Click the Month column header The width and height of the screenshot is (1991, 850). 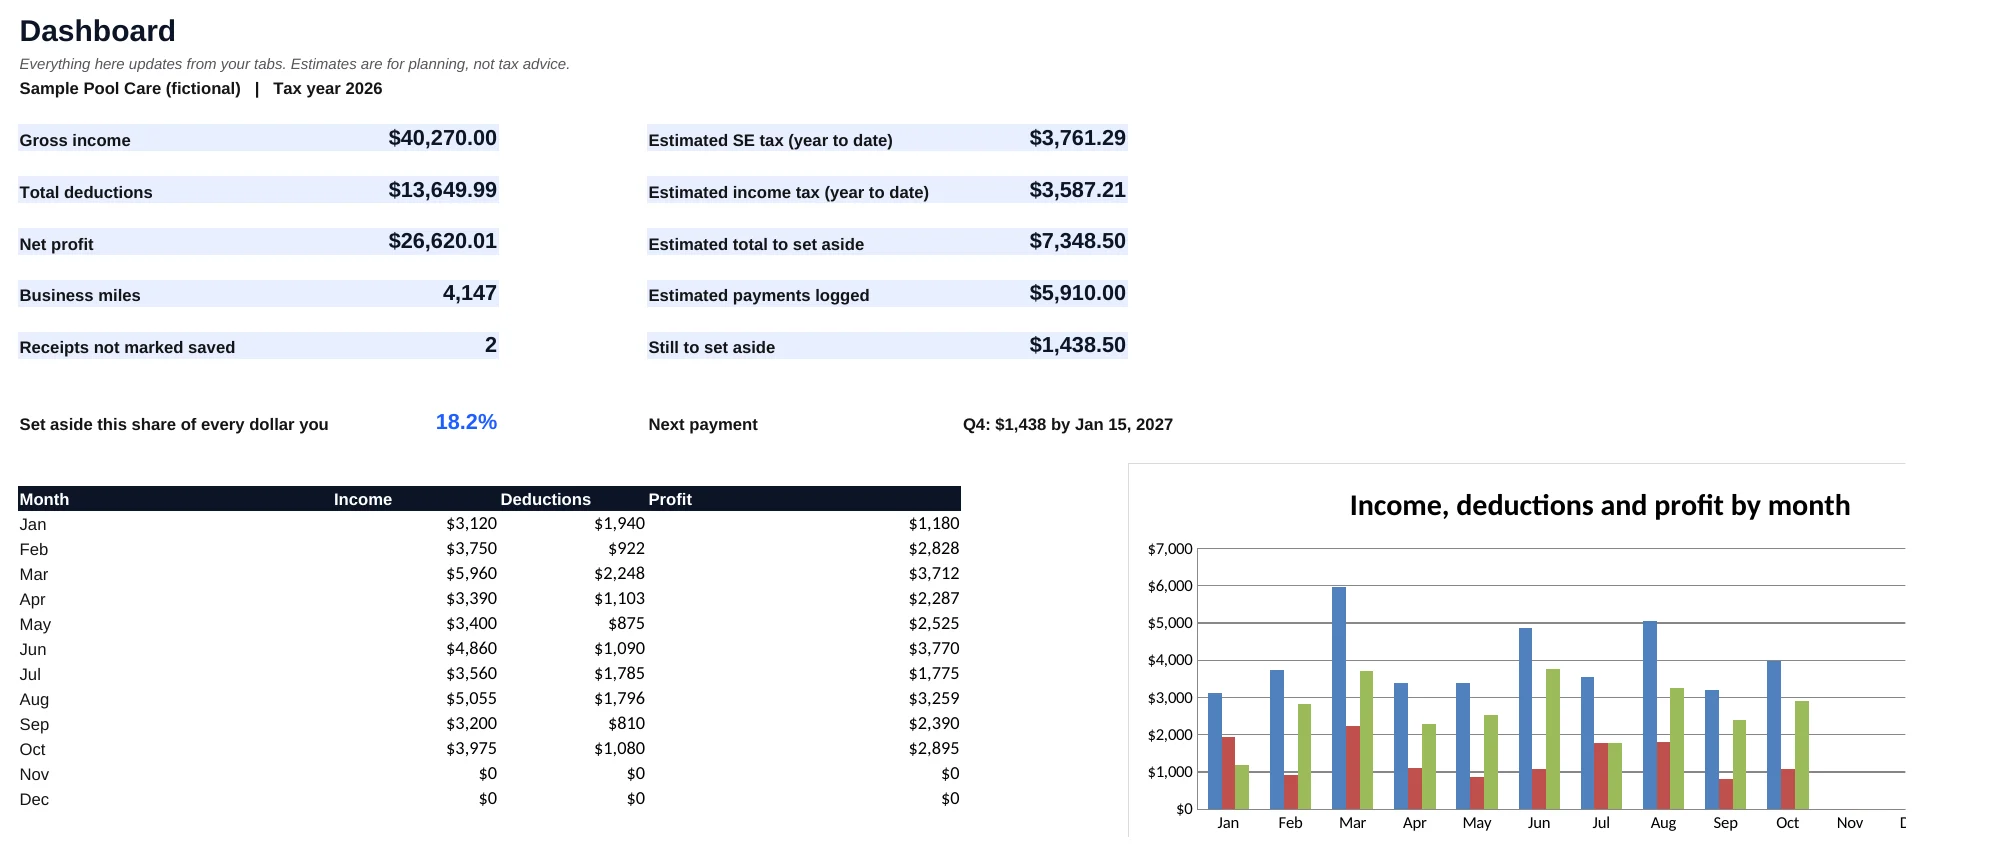(x=44, y=499)
